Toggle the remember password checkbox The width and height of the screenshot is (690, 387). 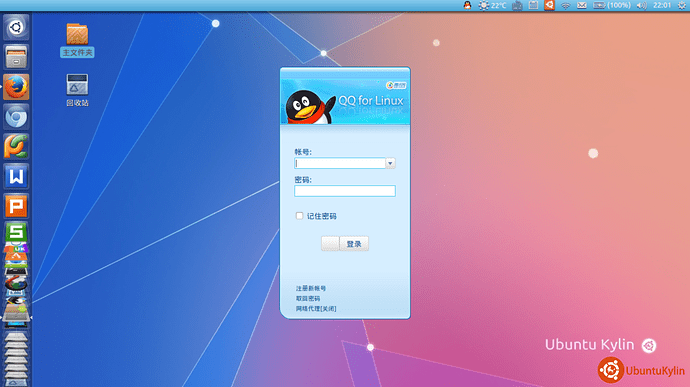point(299,216)
